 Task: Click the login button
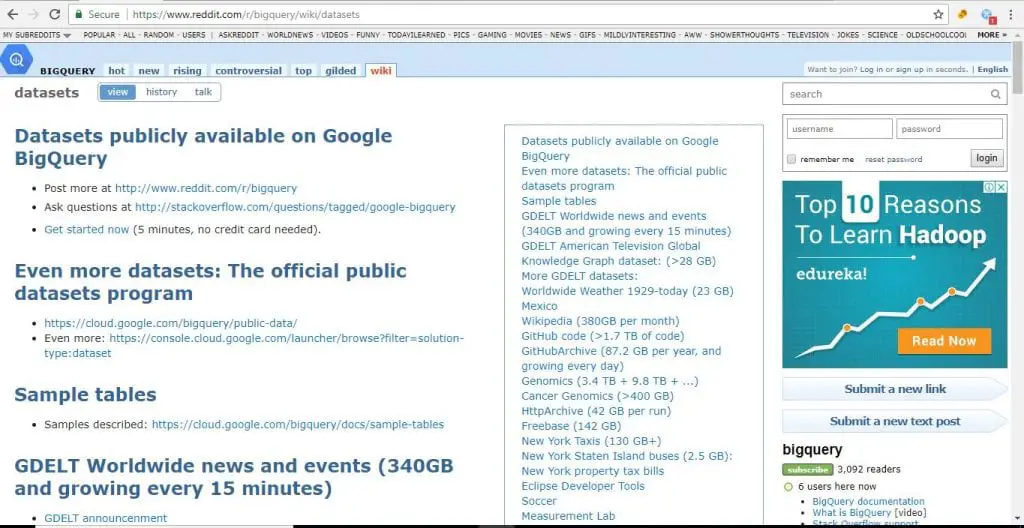click(987, 158)
